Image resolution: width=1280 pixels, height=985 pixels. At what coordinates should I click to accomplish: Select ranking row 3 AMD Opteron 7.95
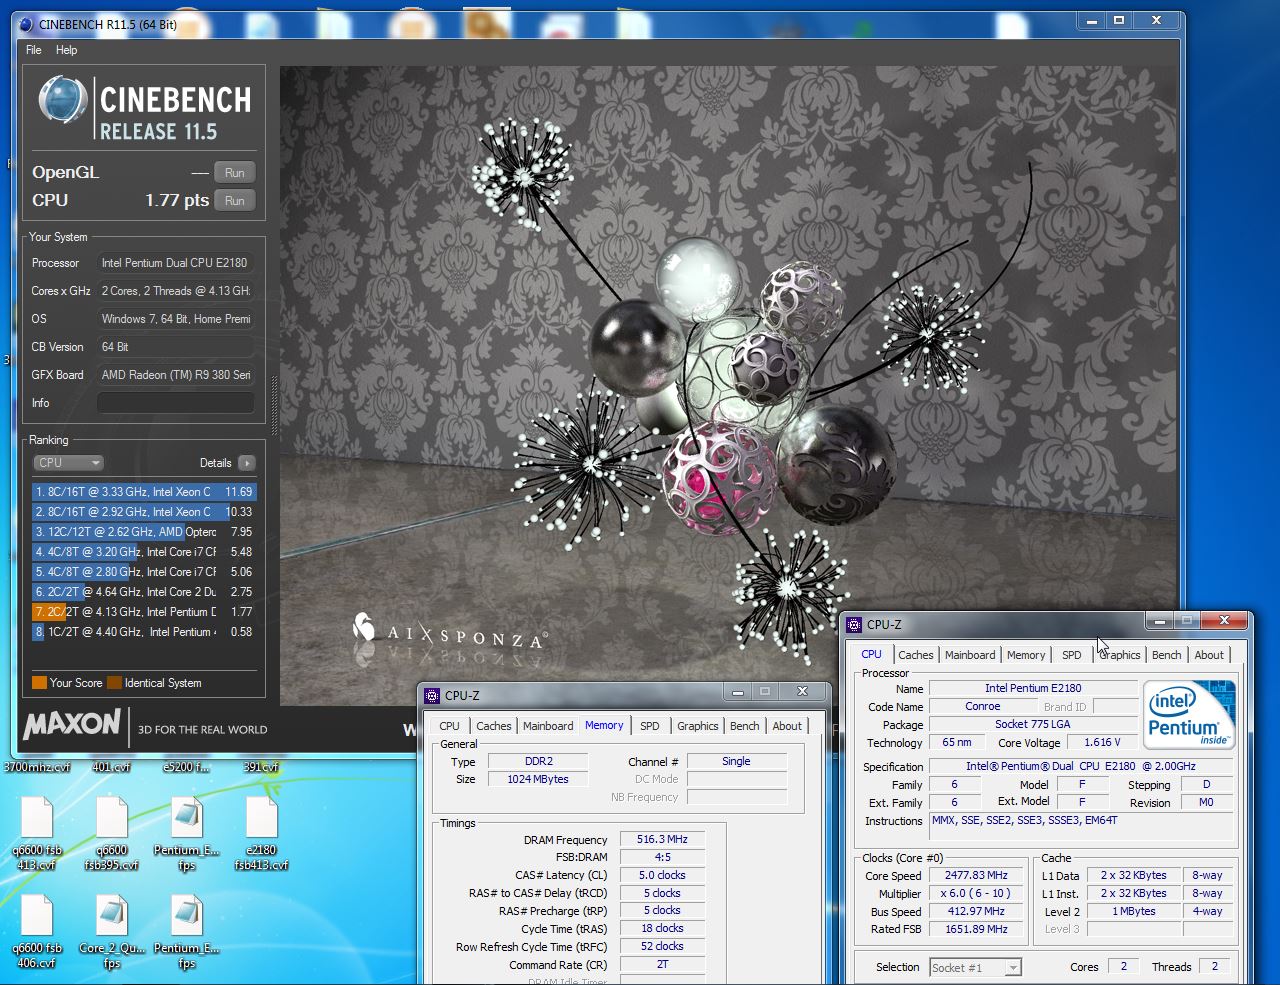(x=144, y=532)
